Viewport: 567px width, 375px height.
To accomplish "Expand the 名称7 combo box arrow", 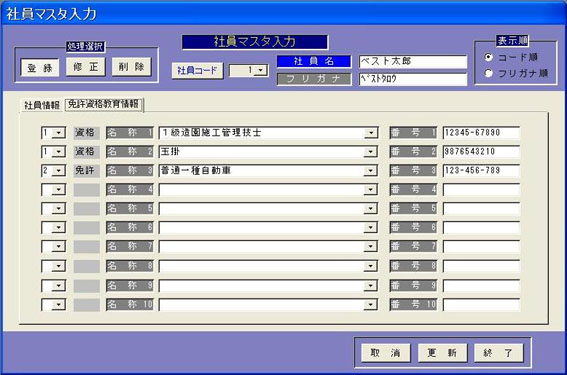I will pyautogui.click(x=371, y=247).
